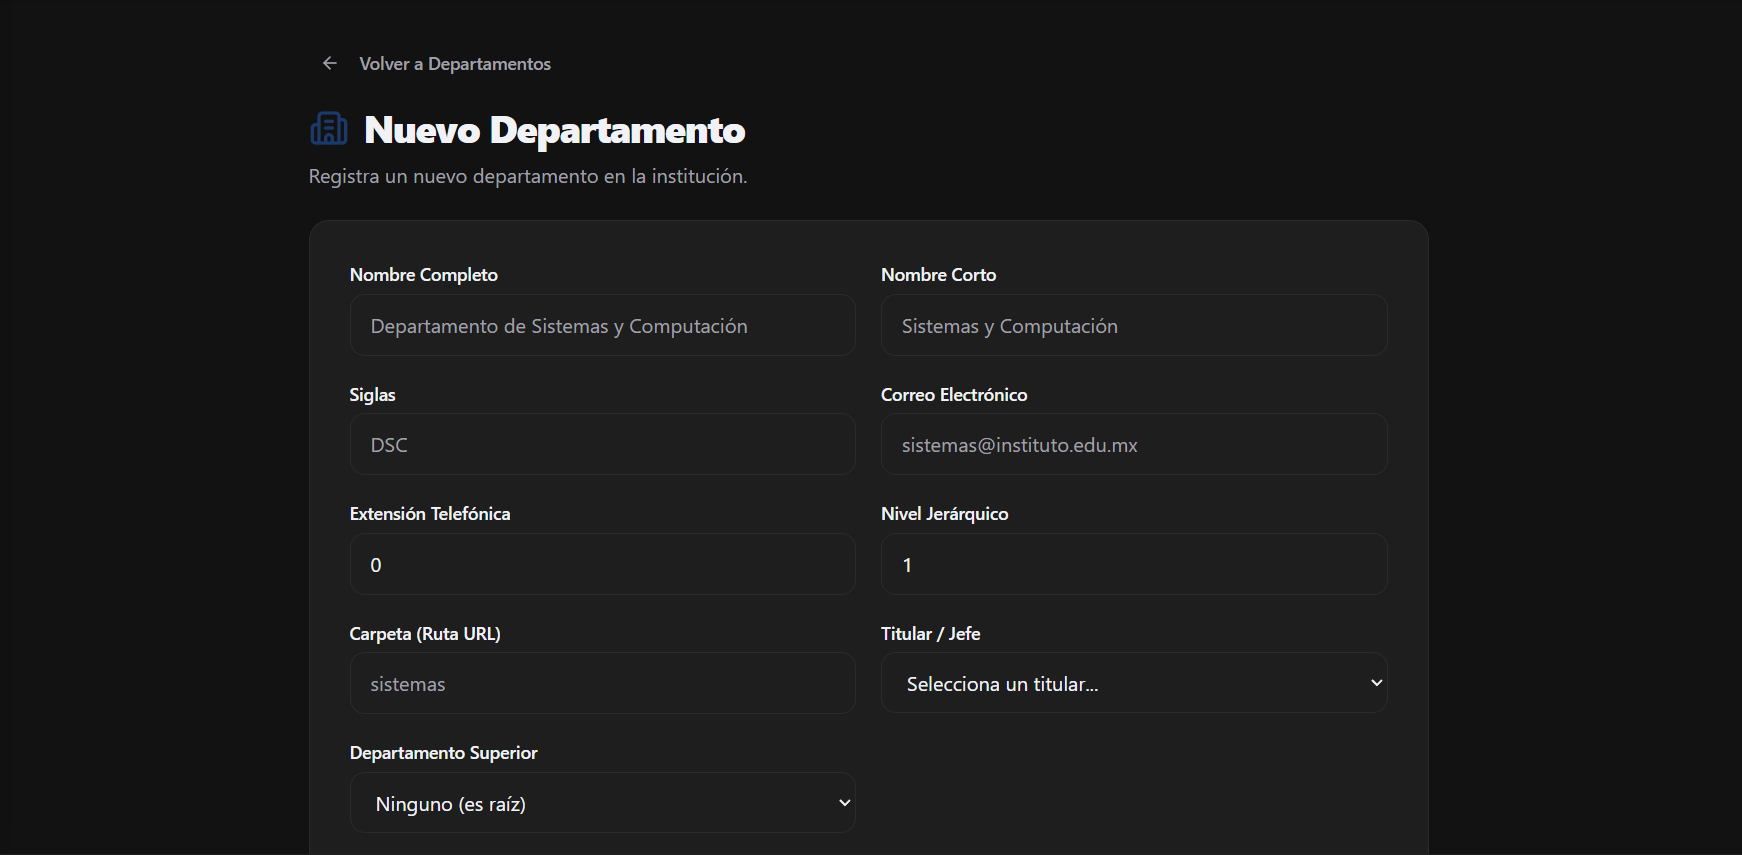Click the department building icon
The image size is (1742, 855).
329,129
